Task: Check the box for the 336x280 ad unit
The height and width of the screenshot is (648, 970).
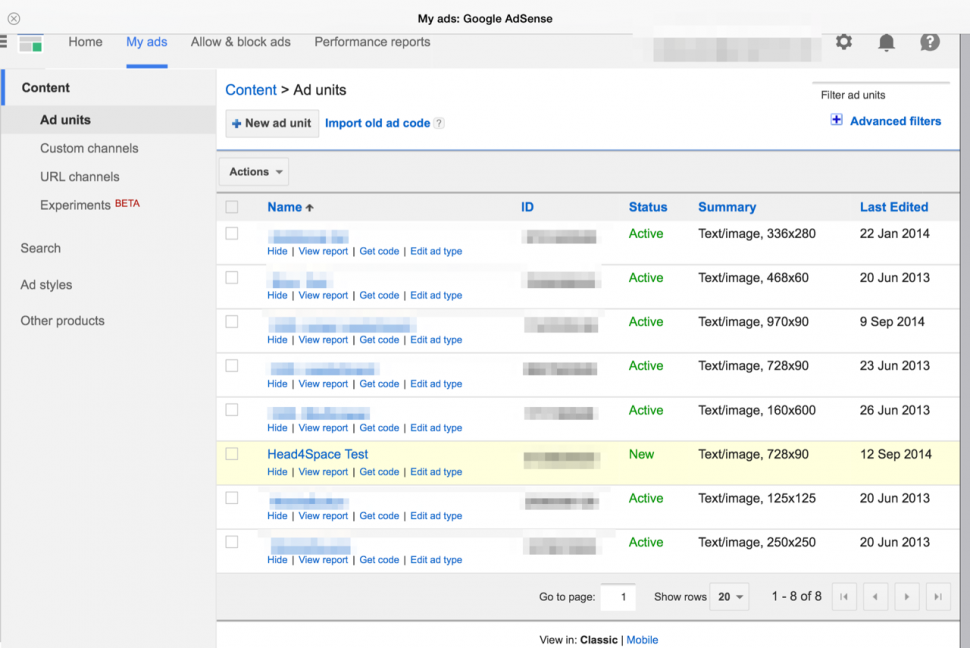Action: tap(232, 233)
